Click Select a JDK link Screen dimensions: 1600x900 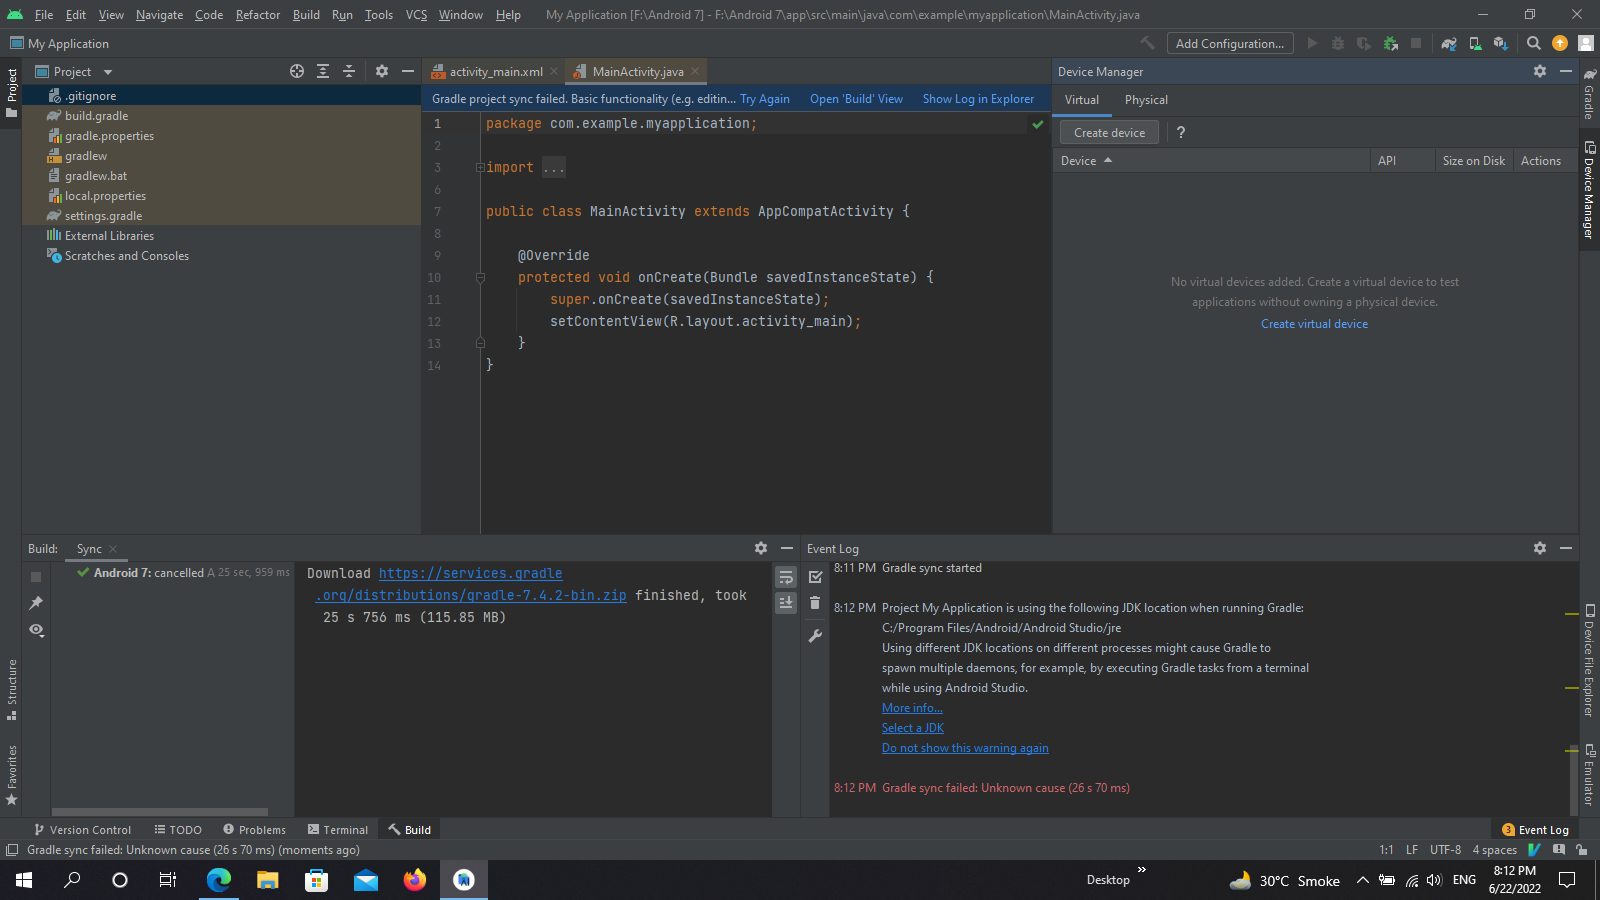coord(912,728)
